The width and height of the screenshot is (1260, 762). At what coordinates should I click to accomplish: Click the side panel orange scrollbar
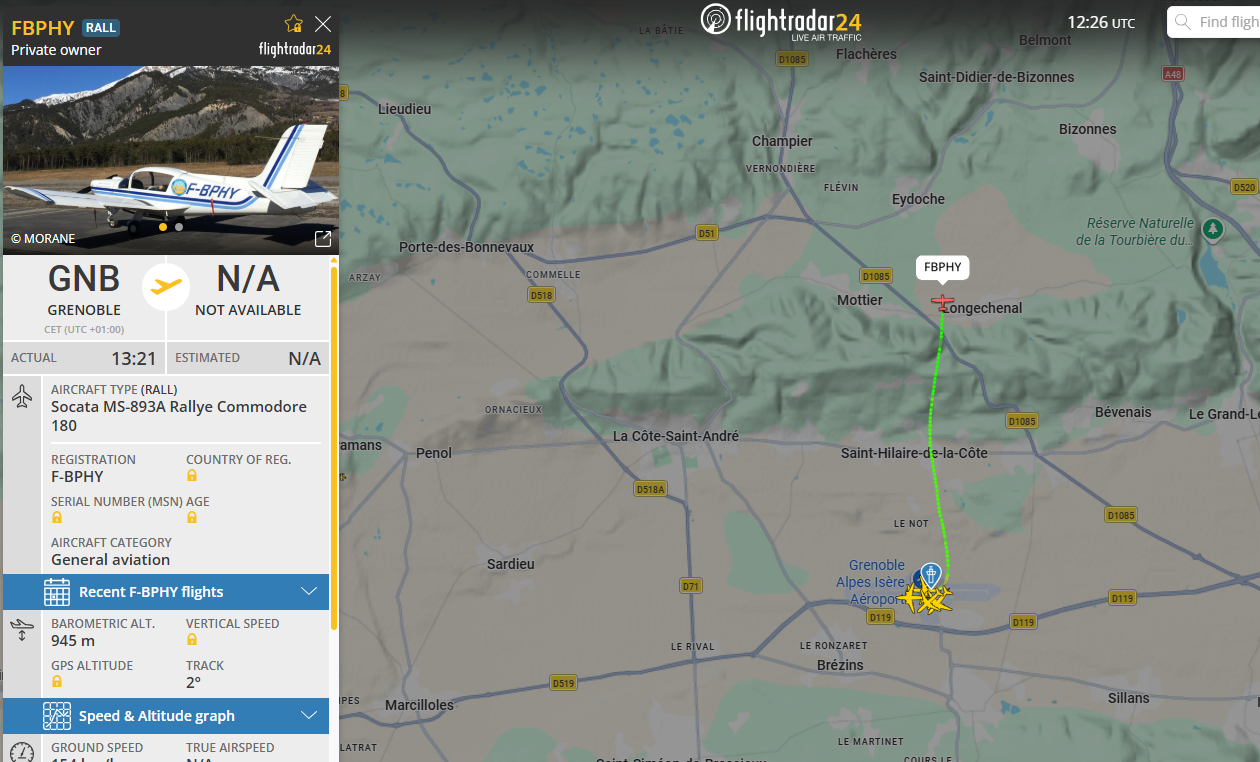pos(334,435)
